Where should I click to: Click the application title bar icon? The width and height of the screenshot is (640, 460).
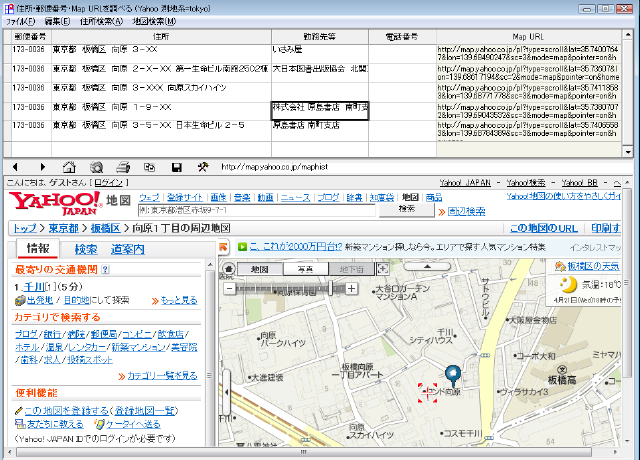click(x=9, y=9)
